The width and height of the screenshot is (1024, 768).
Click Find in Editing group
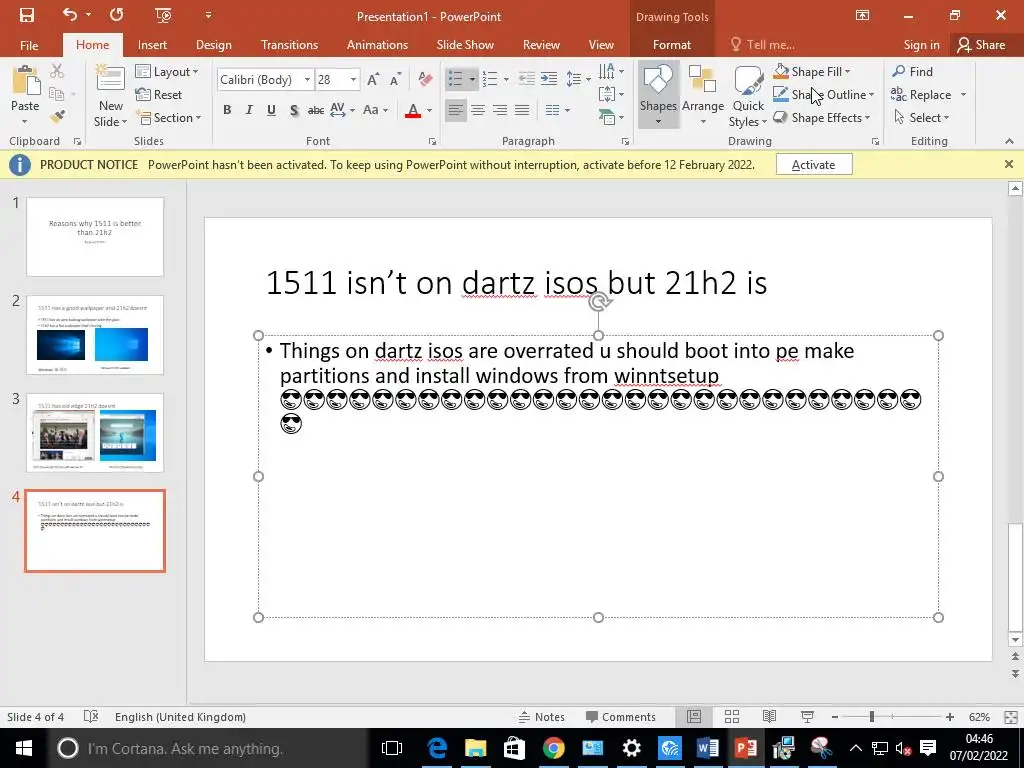click(912, 71)
